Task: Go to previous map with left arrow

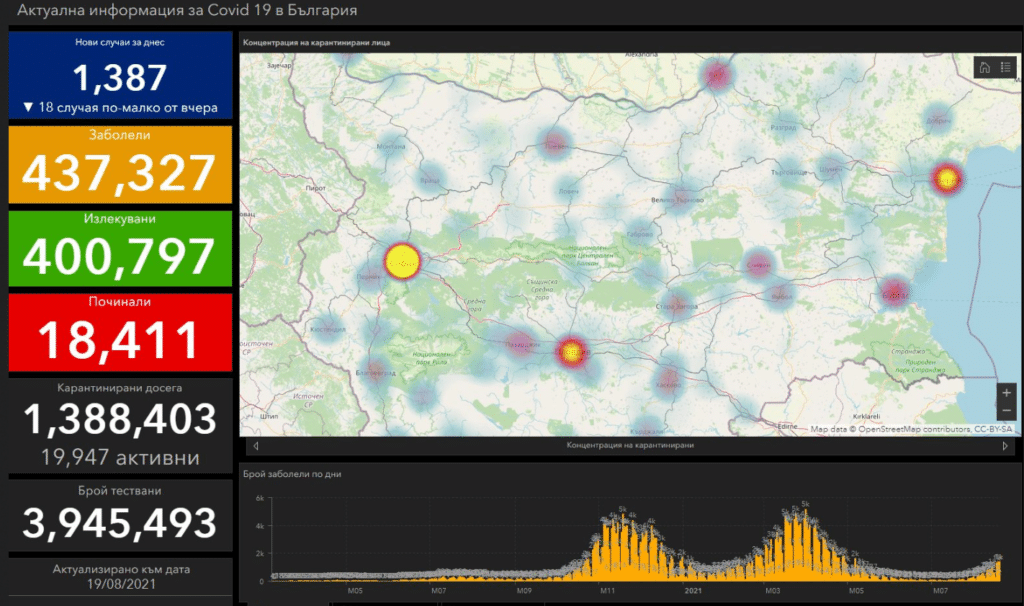Action: (256, 446)
